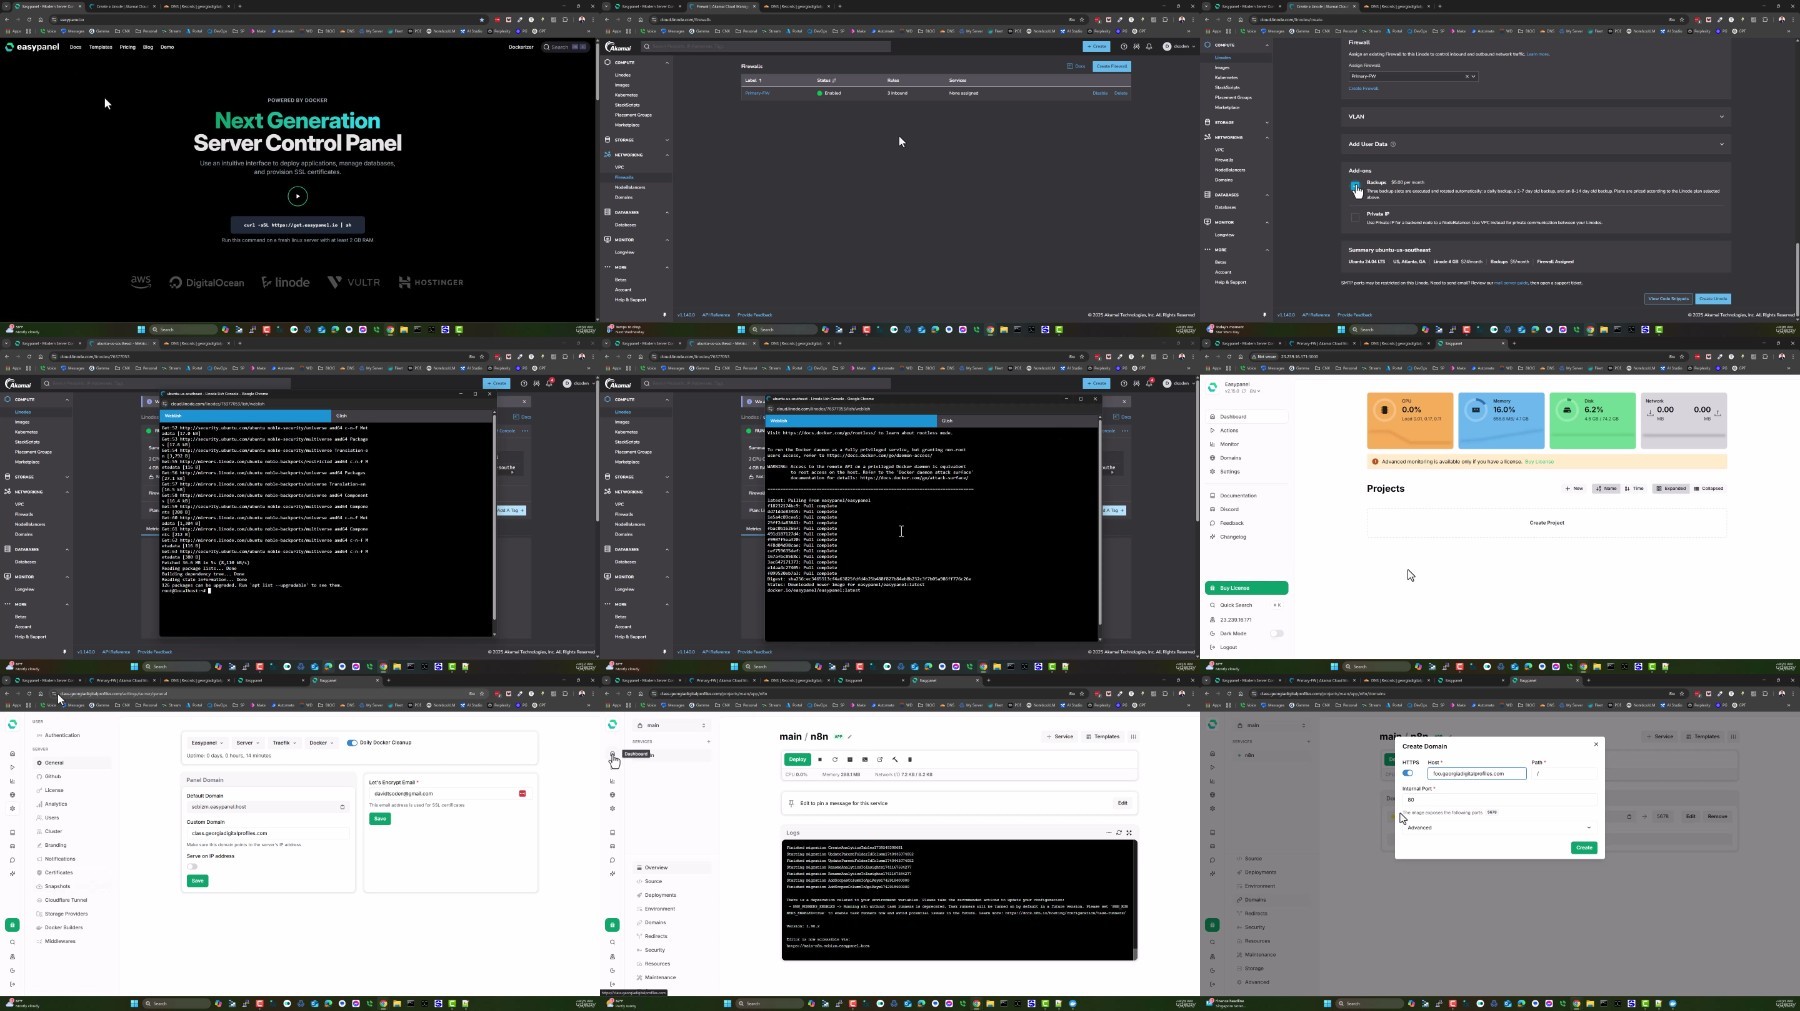Click the green Disk usage card
1800x1011 pixels.
tap(1593, 421)
